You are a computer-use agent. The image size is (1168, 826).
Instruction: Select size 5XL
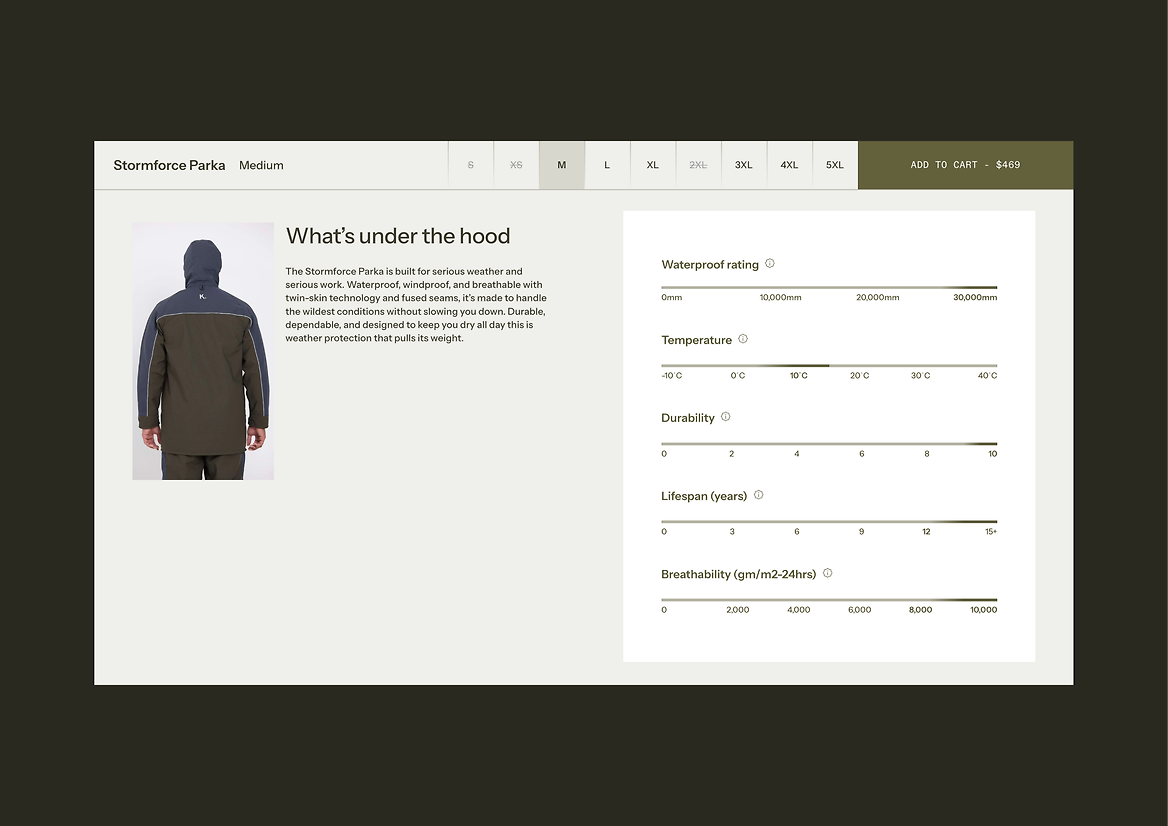[835, 165]
